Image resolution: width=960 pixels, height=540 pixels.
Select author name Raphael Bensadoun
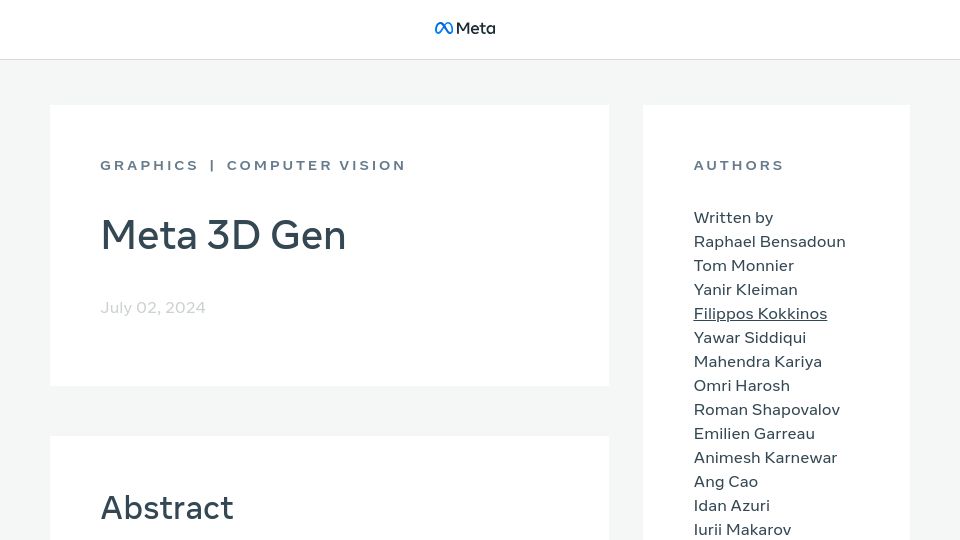(770, 242)
